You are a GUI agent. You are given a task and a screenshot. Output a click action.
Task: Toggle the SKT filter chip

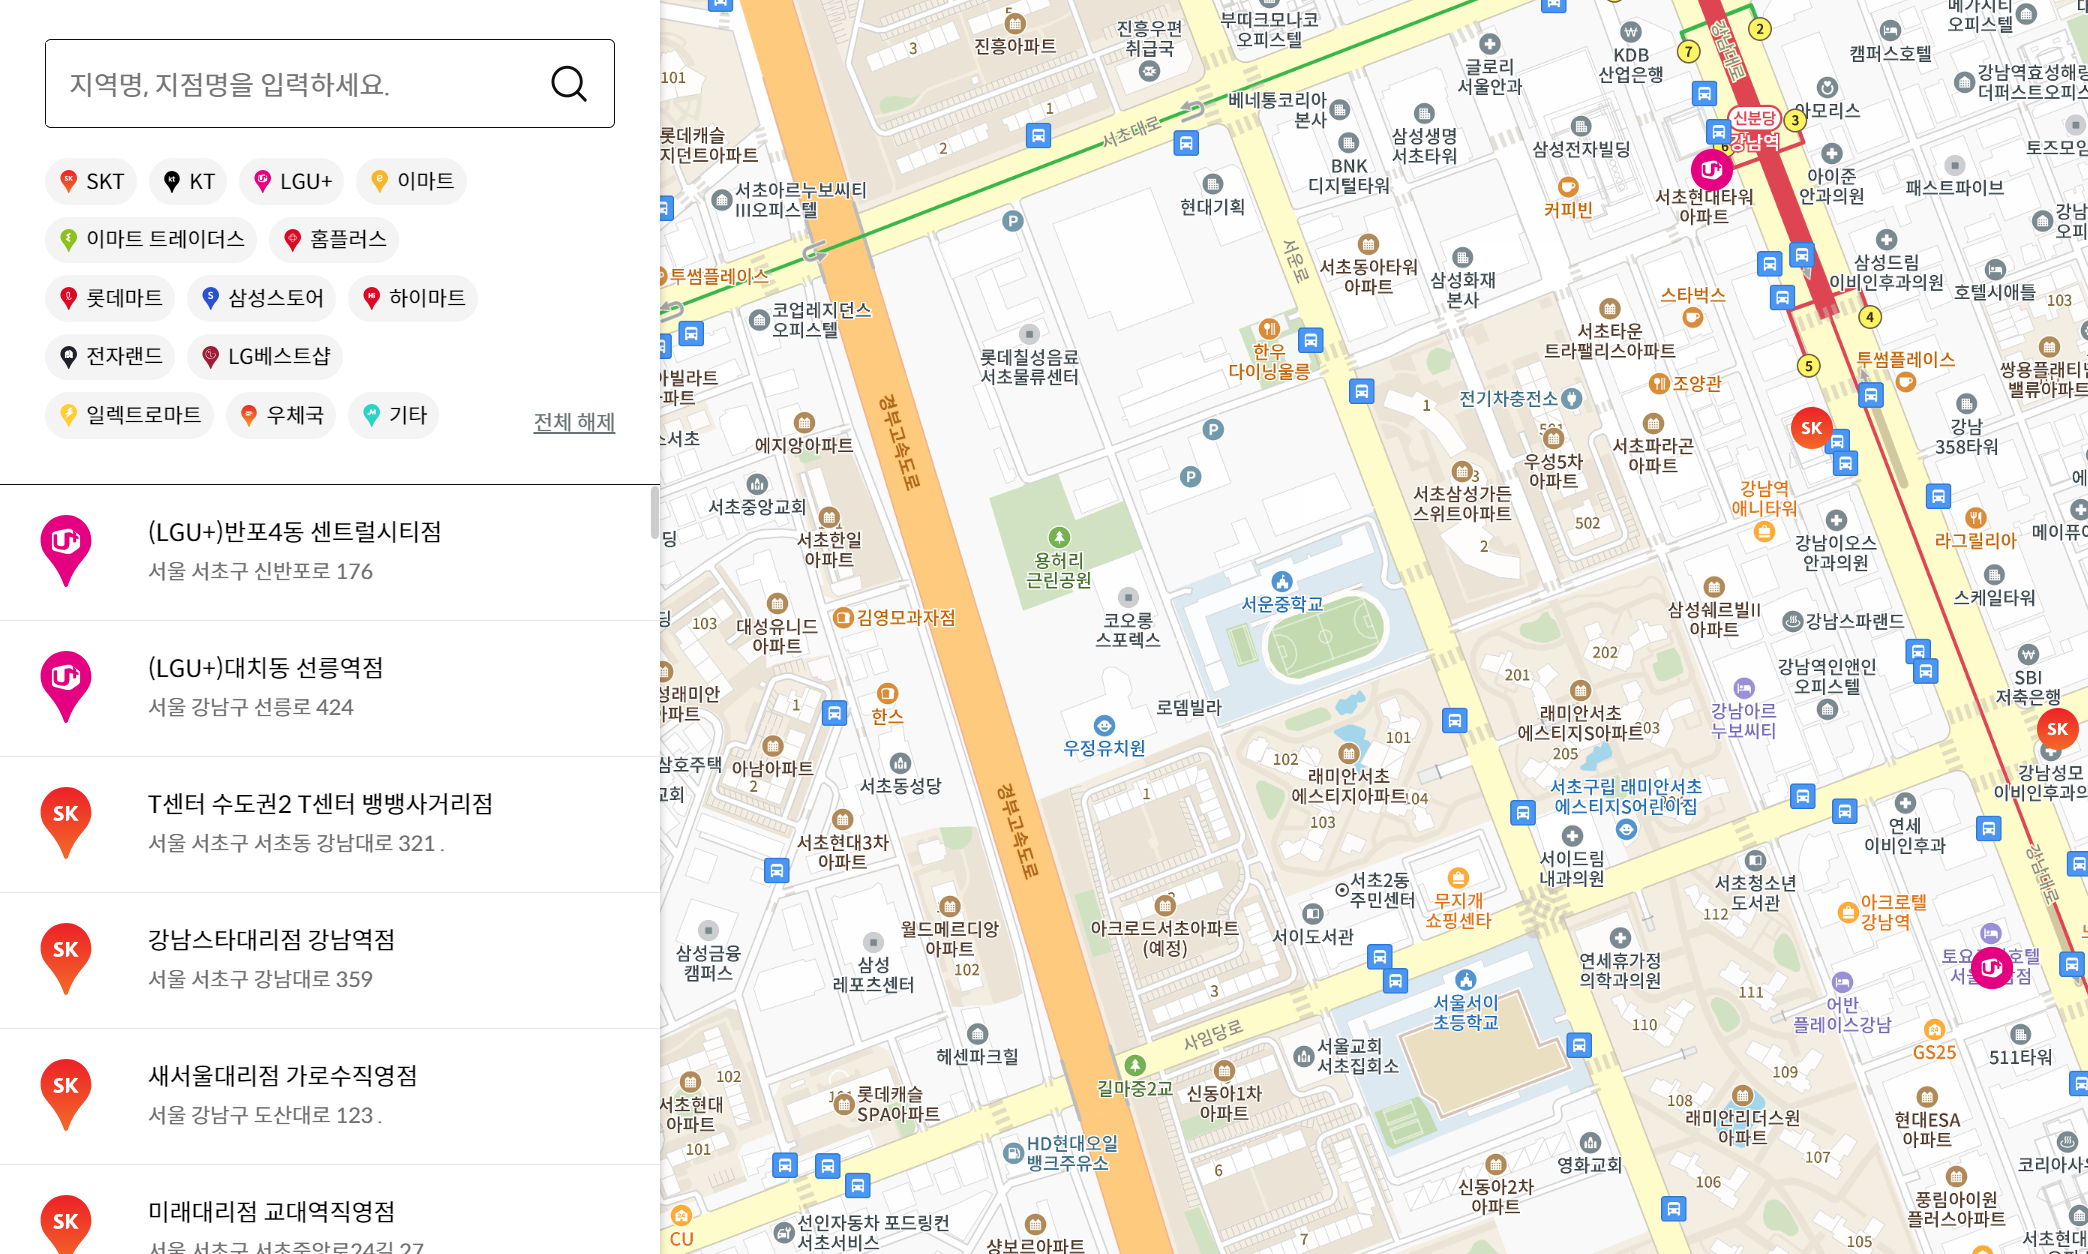click(x=92, y=182)
